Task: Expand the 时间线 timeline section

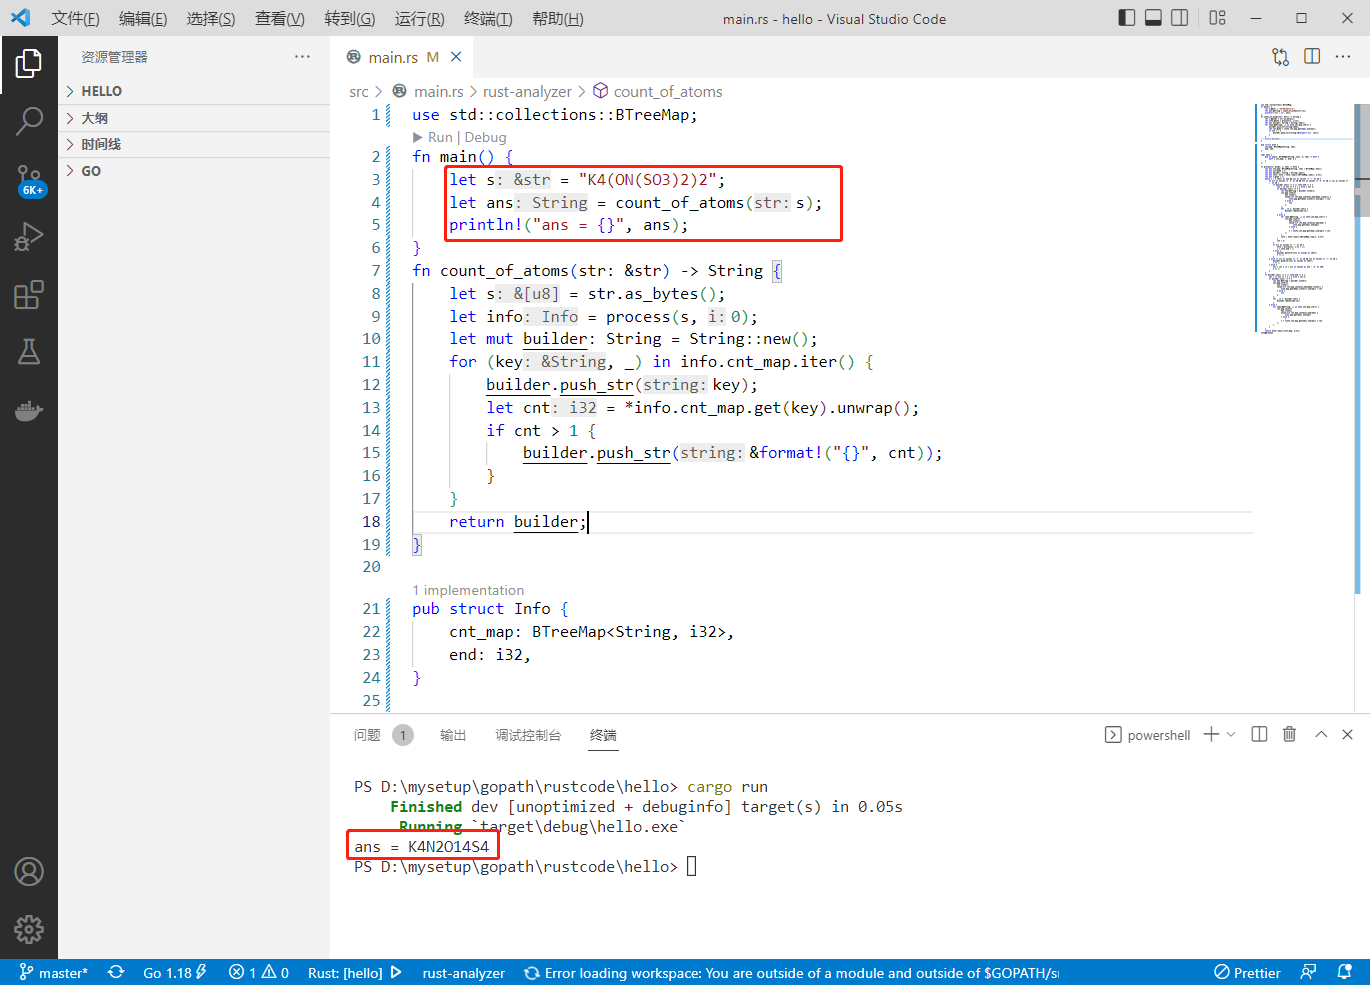Action: coord(195,144)
